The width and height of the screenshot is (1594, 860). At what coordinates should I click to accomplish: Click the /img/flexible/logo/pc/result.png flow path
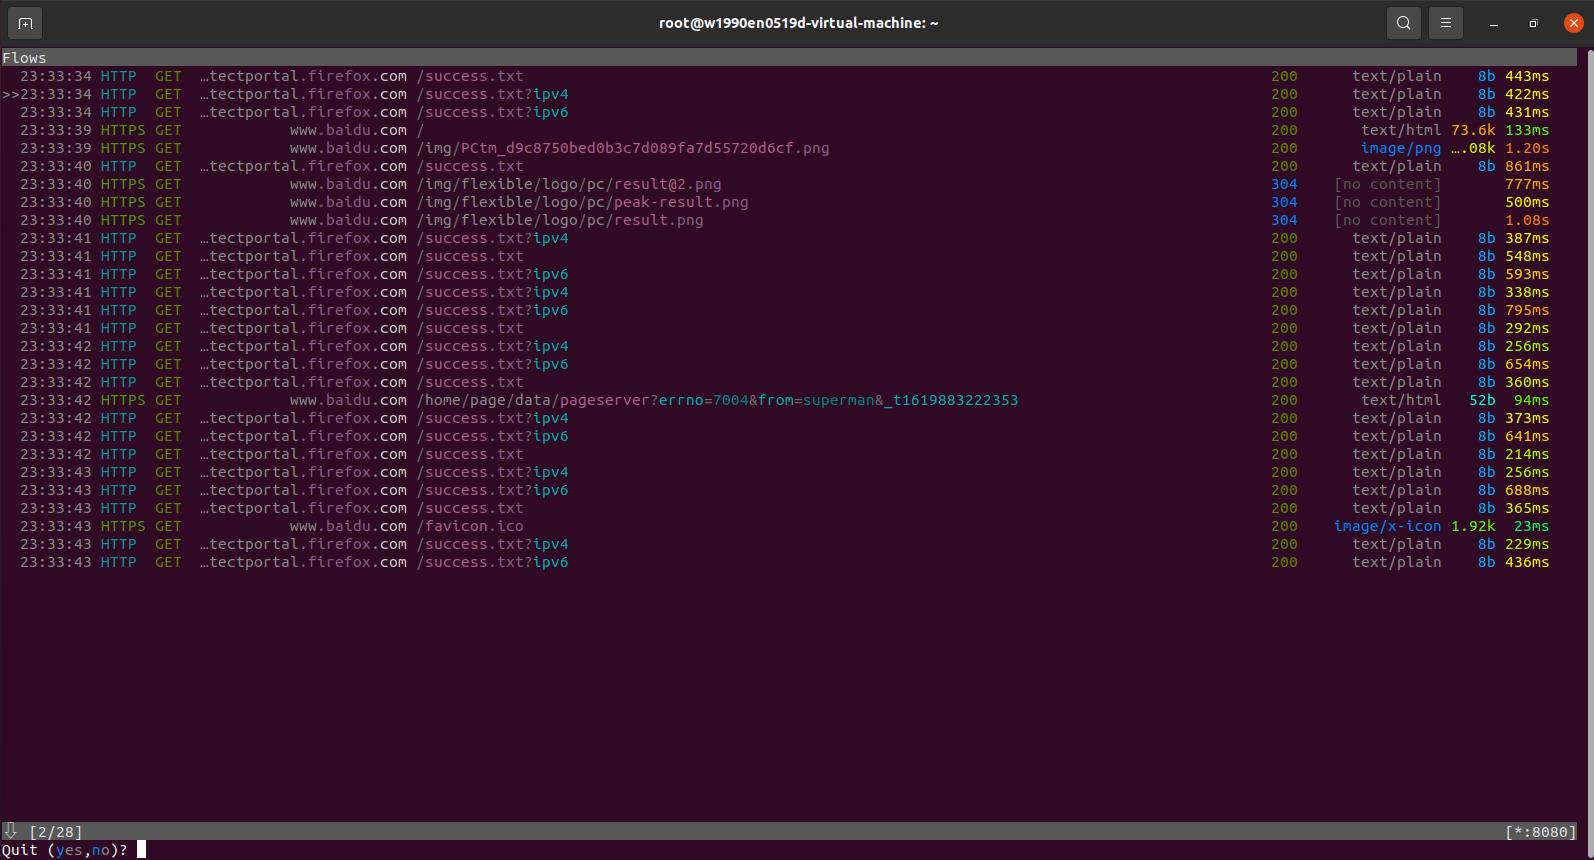point(560,220)
